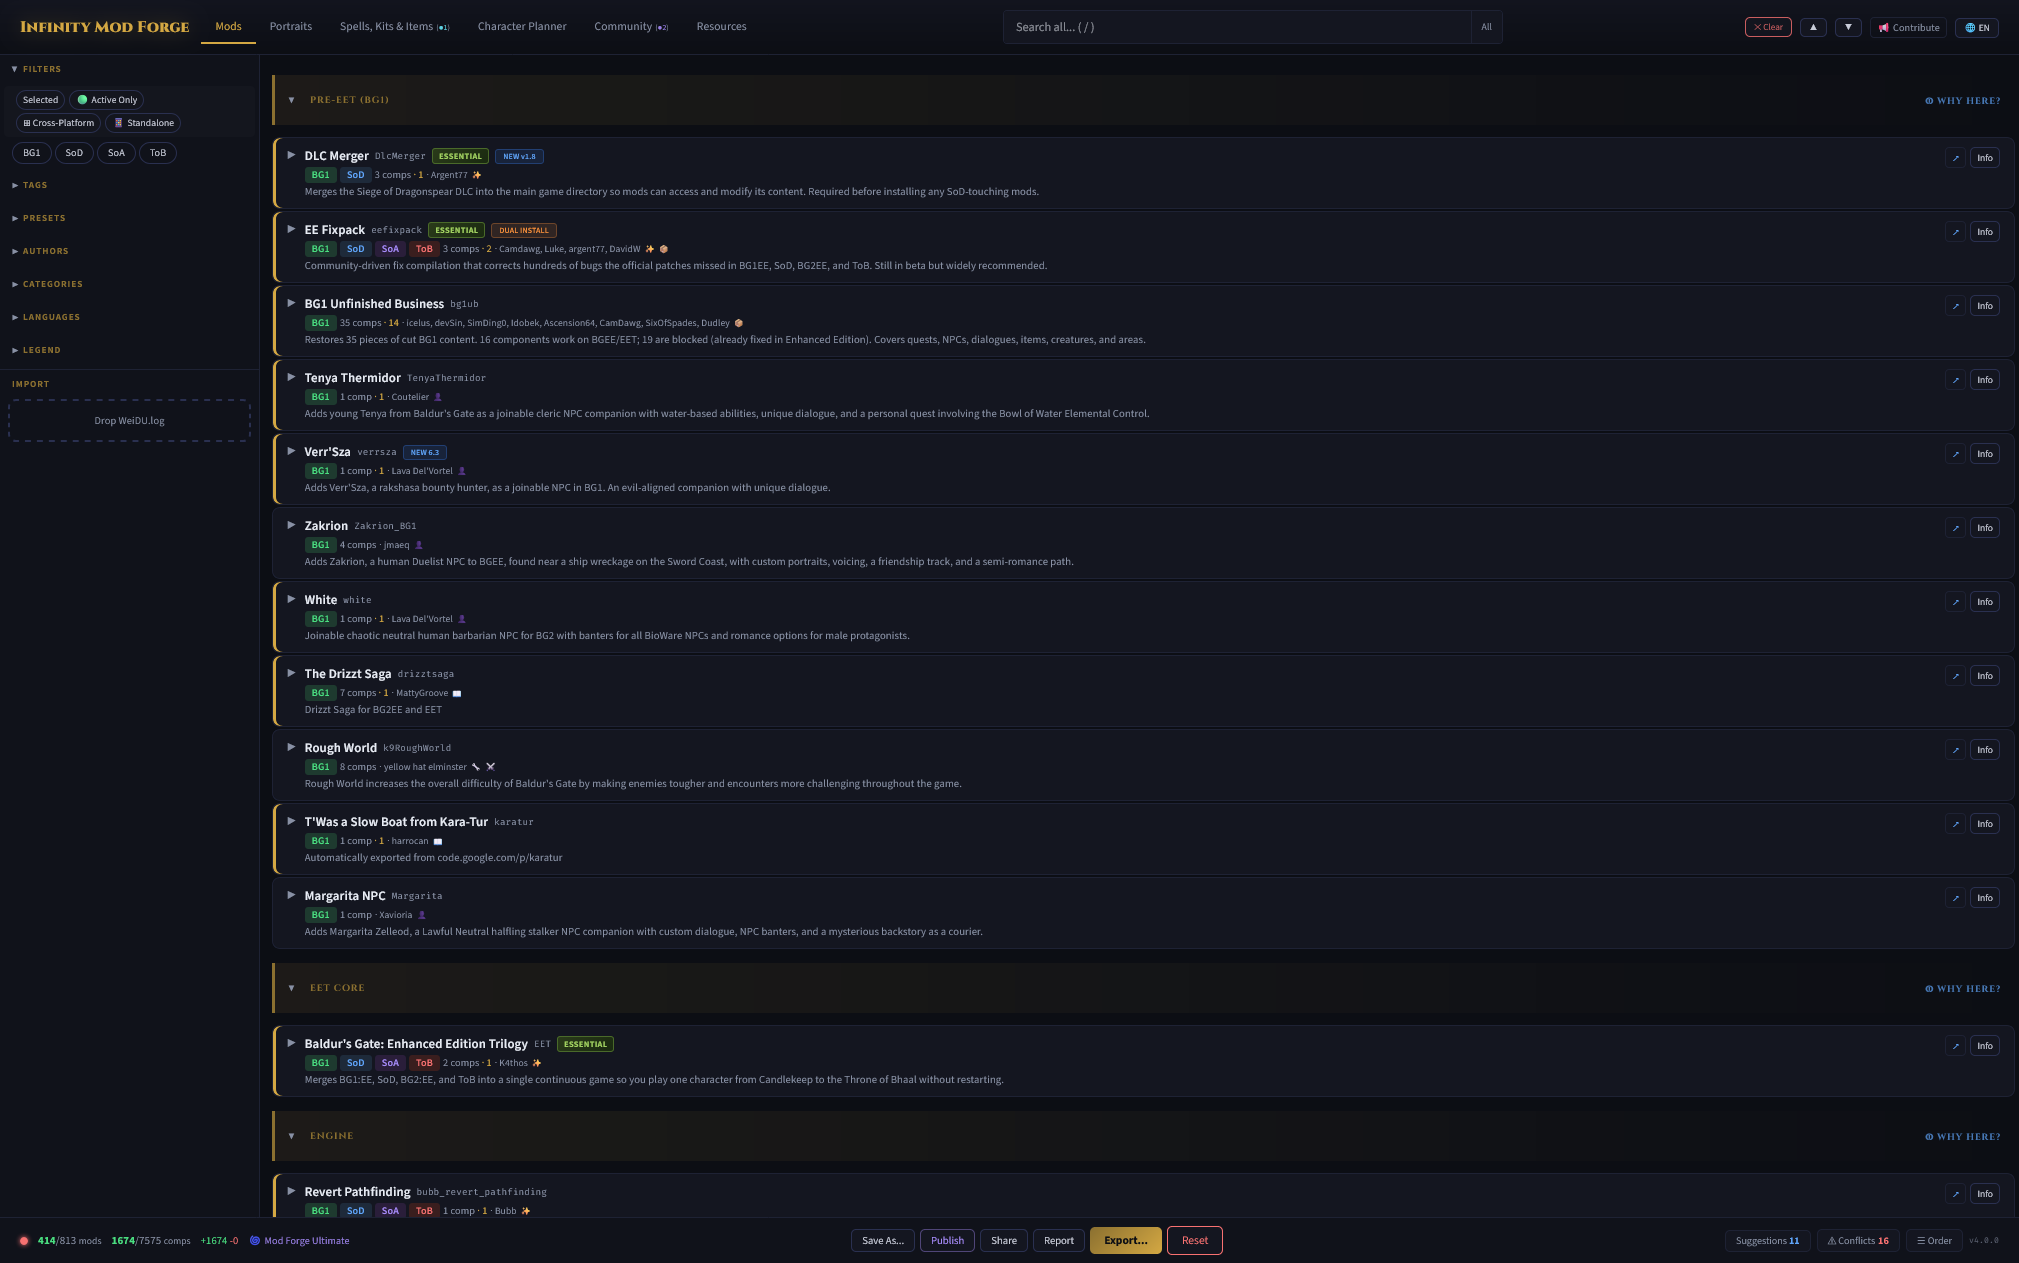Open external link icon for Rough World
2019x1263 pixels.
(1955, 750)
